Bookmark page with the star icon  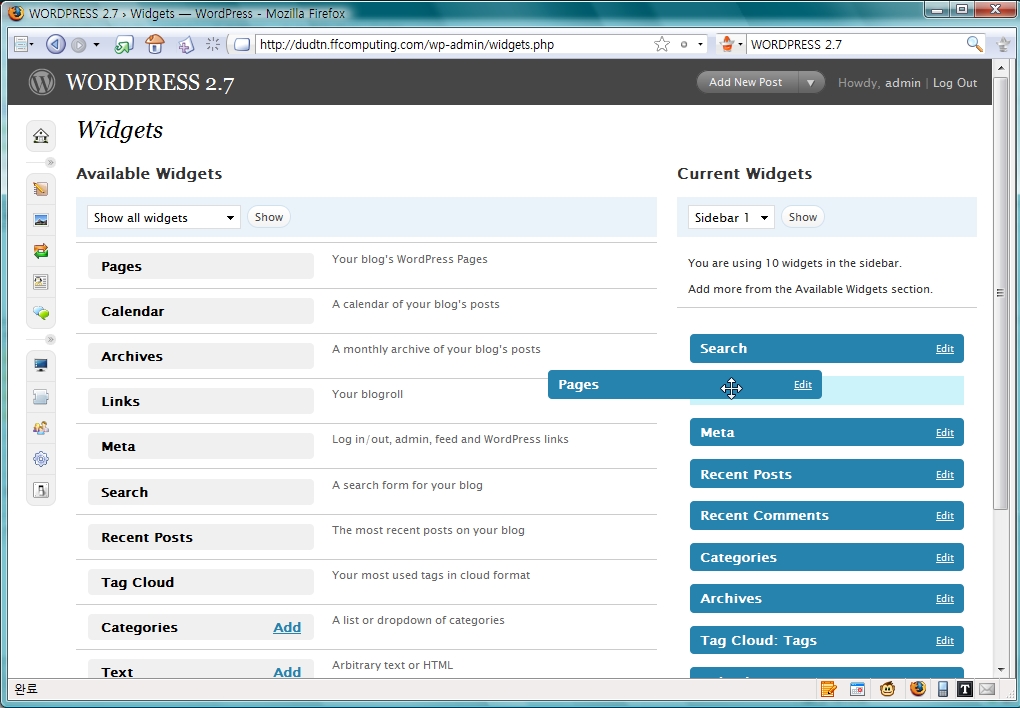[x=662, y=44]
